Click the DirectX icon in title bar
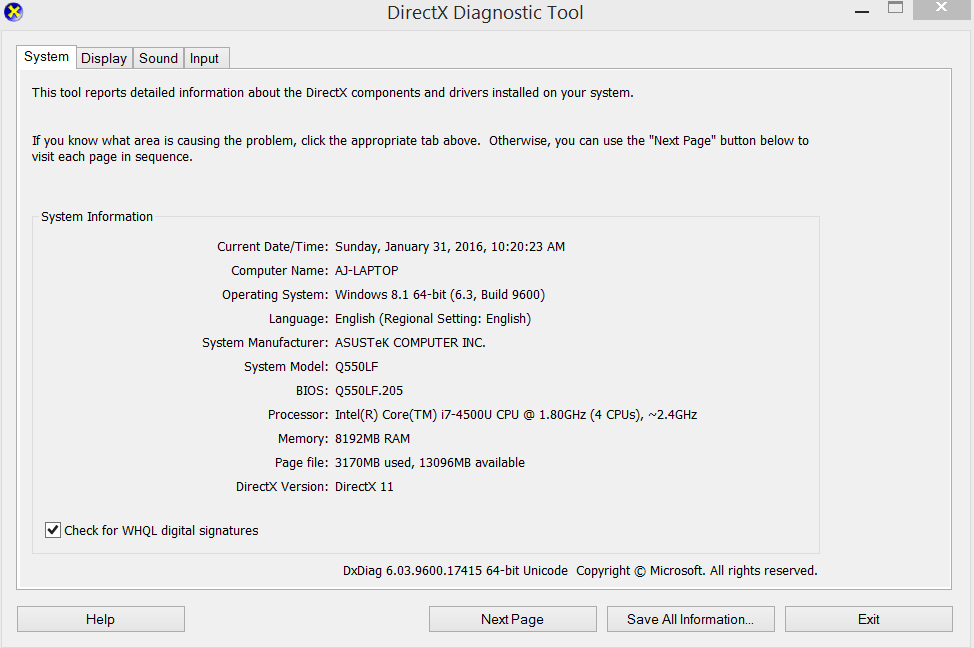Viewport: 974px width, 648px height. point(13,12)
